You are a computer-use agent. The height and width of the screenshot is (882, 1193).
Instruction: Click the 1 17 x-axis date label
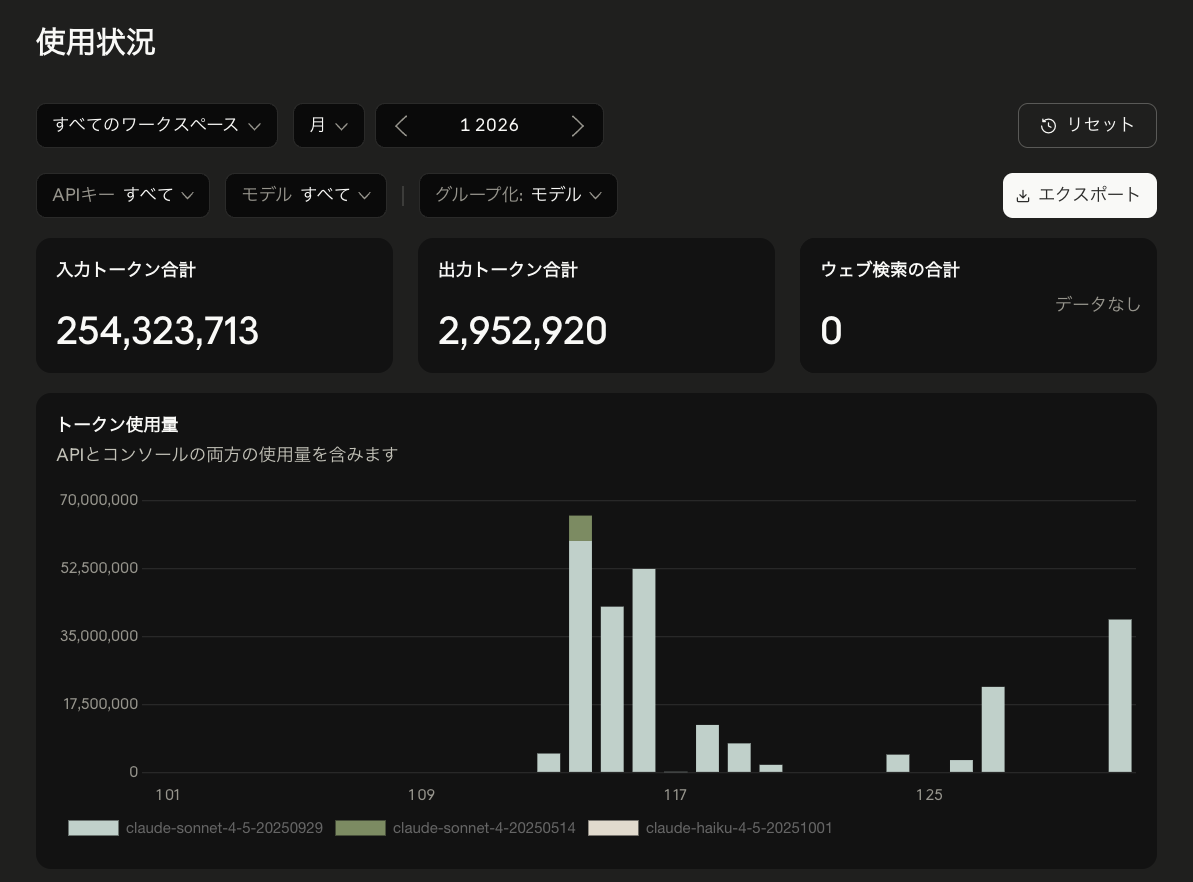(x=675, y=795)
